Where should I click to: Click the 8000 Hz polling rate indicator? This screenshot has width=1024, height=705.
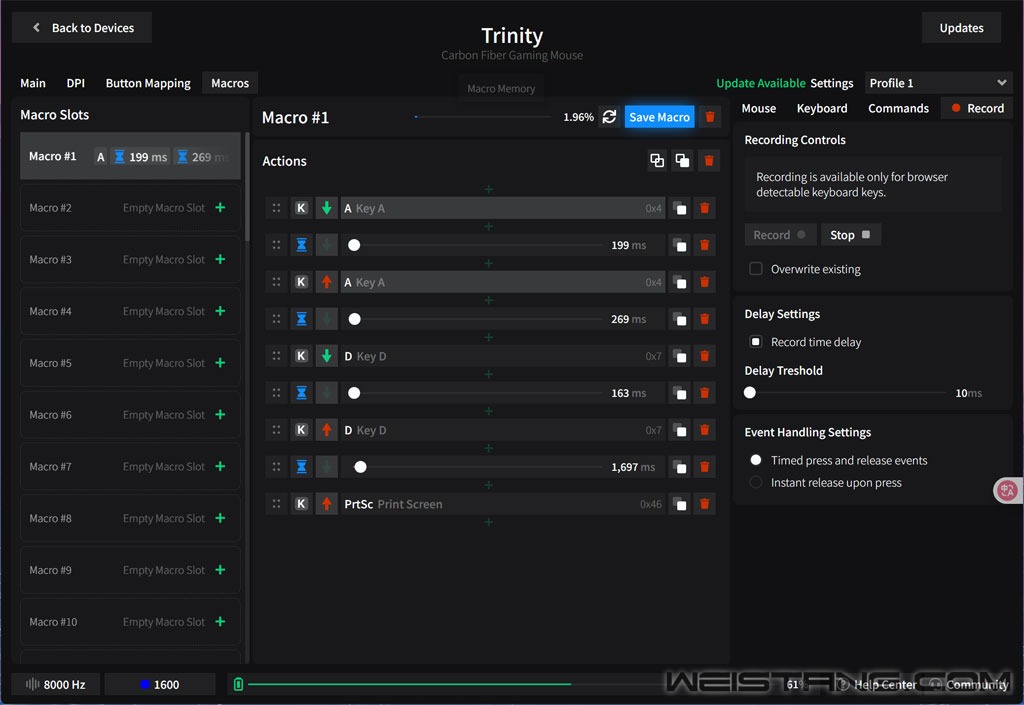(56, 684)
